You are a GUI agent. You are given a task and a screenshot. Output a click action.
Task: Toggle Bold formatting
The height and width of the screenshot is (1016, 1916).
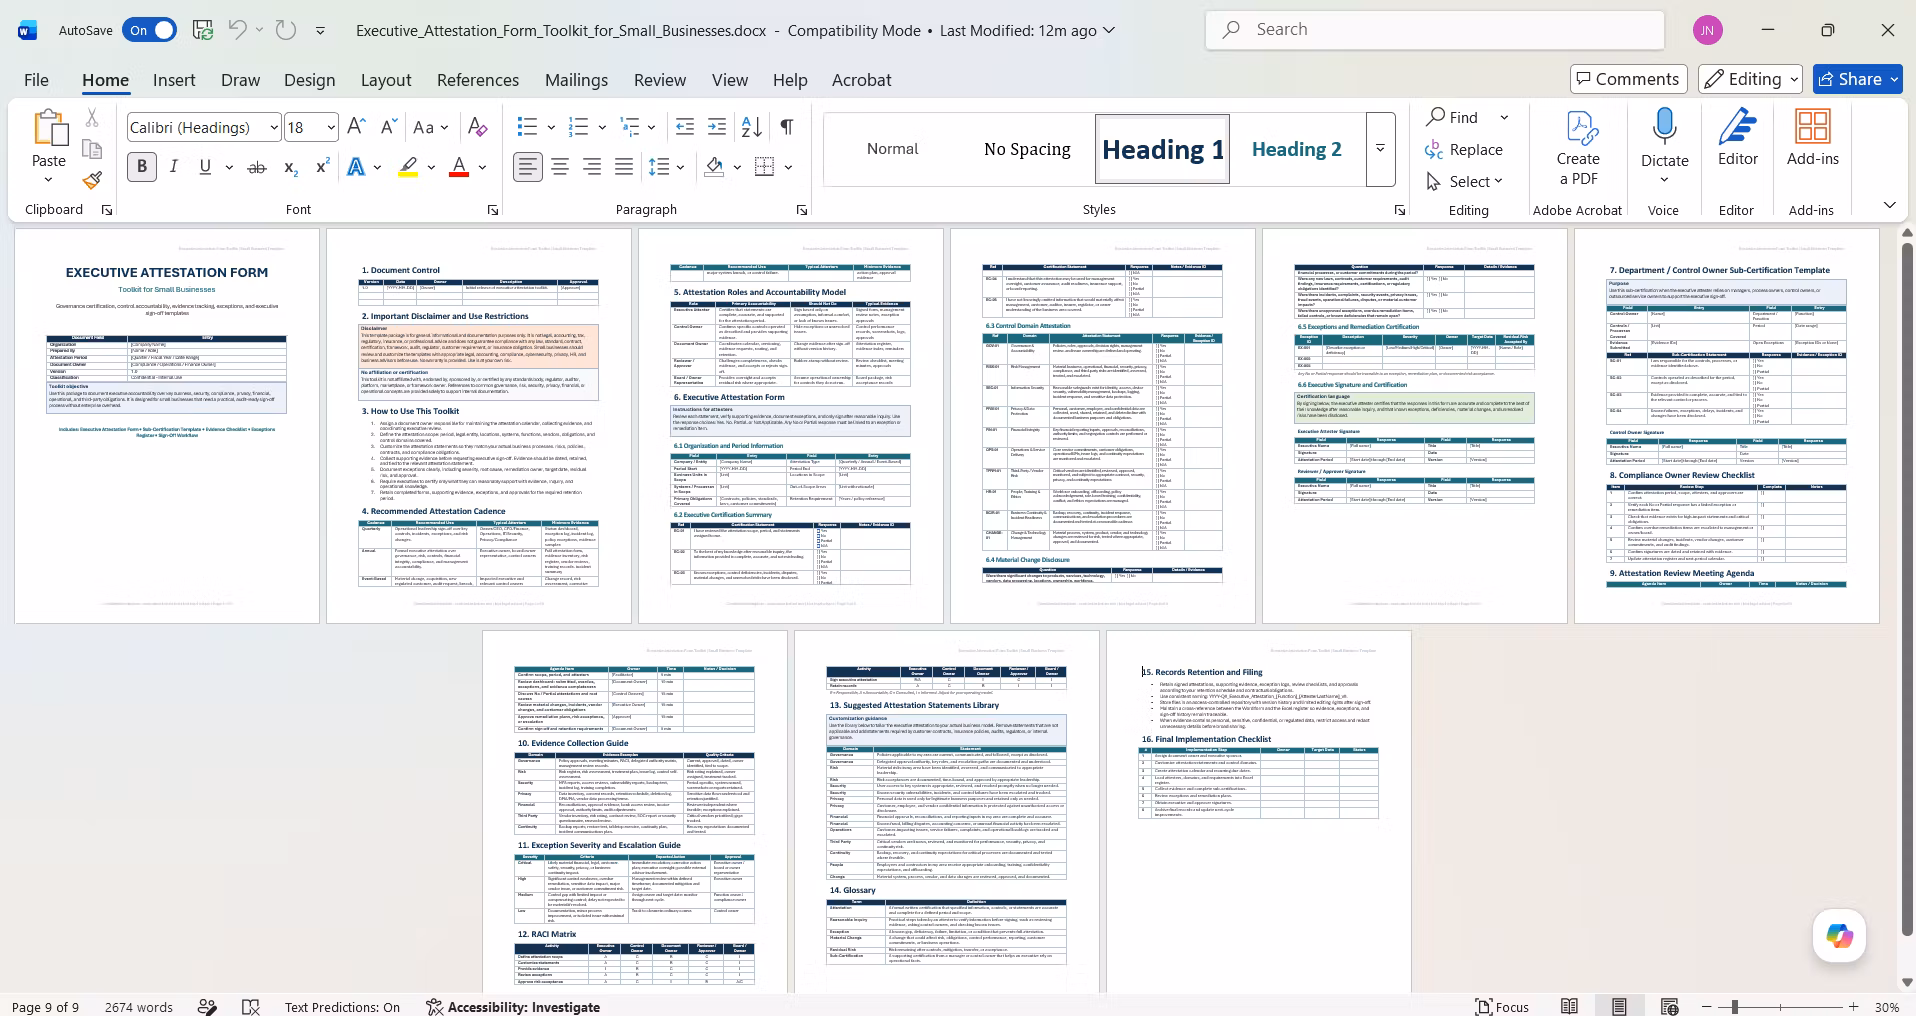point(142,167)
